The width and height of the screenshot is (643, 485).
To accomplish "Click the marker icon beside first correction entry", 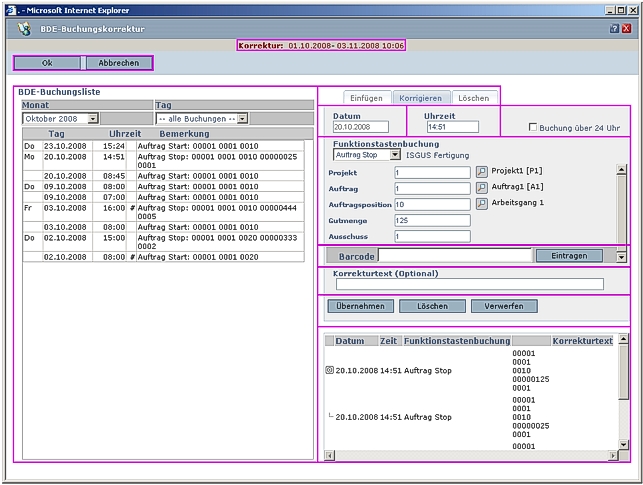I will tap(329, 370).
